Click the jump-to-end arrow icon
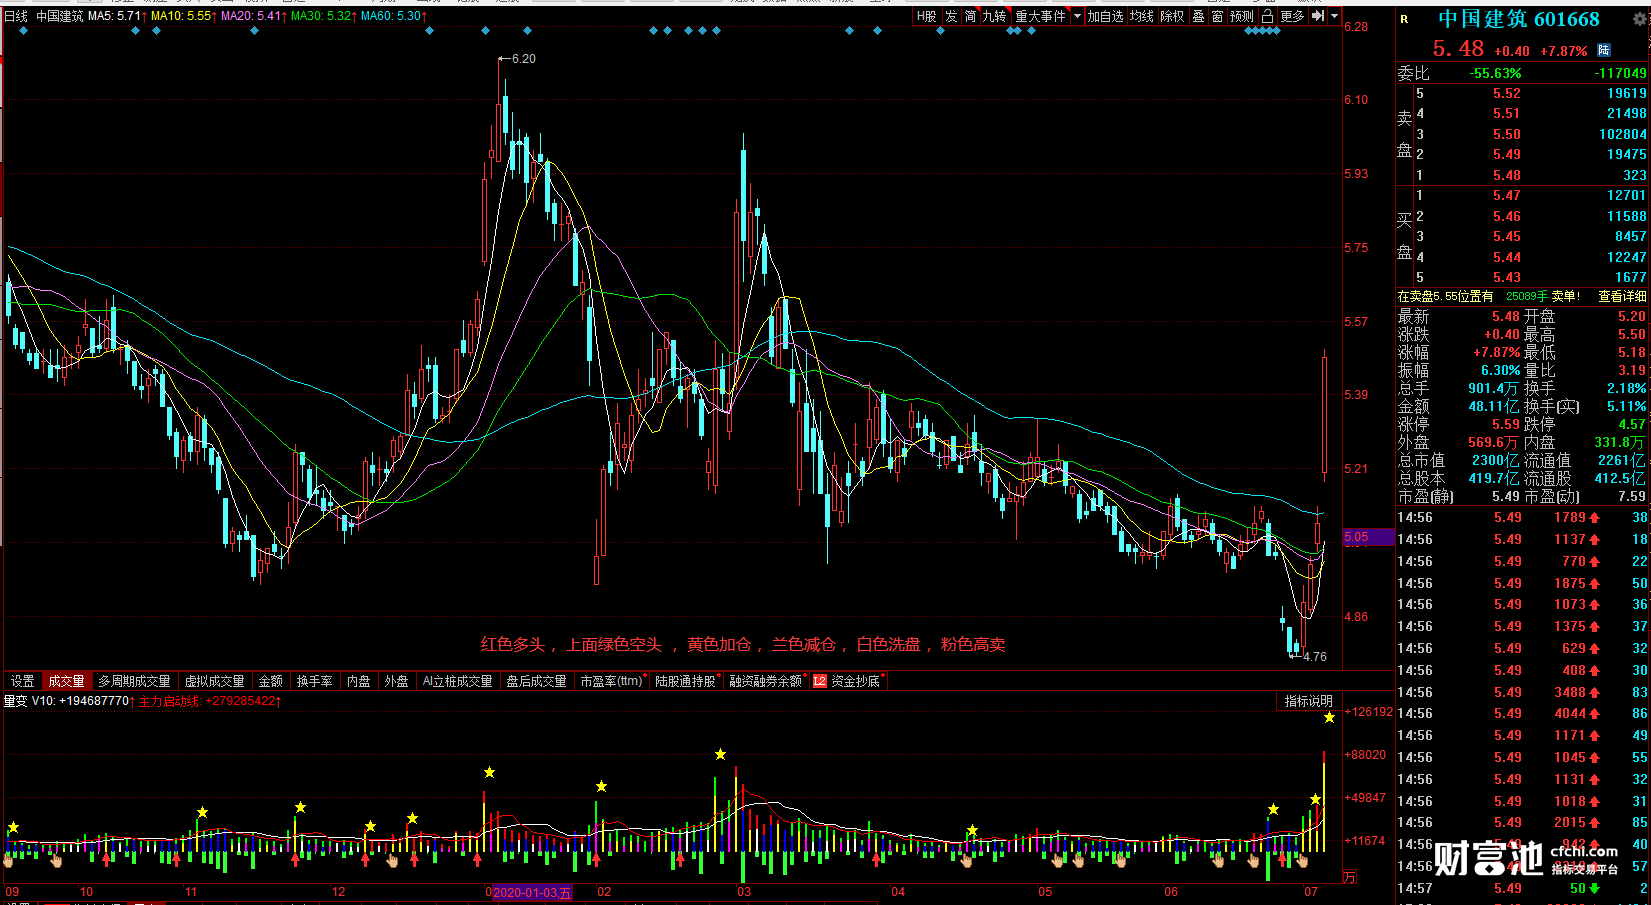 click(1318, 16)
